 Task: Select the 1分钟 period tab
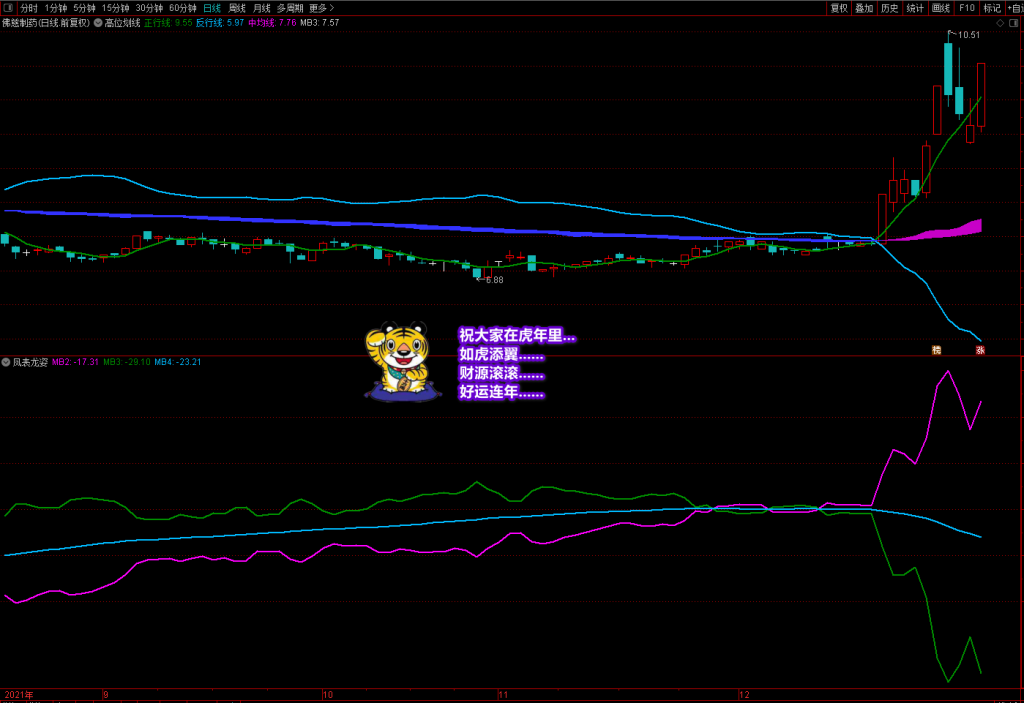coord(56,8)
